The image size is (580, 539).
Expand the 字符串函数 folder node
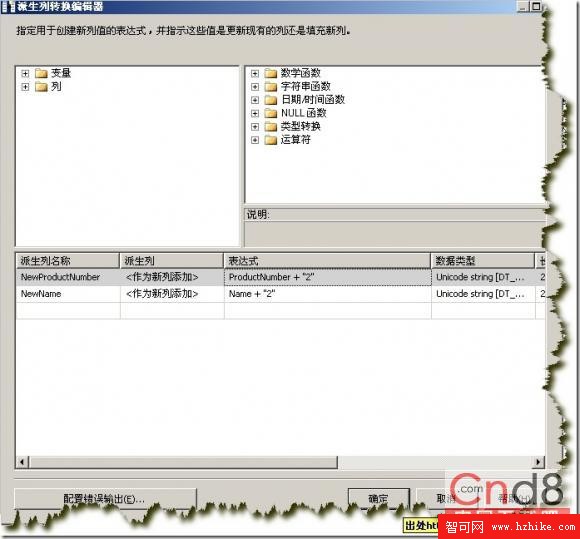coord(255,87)
